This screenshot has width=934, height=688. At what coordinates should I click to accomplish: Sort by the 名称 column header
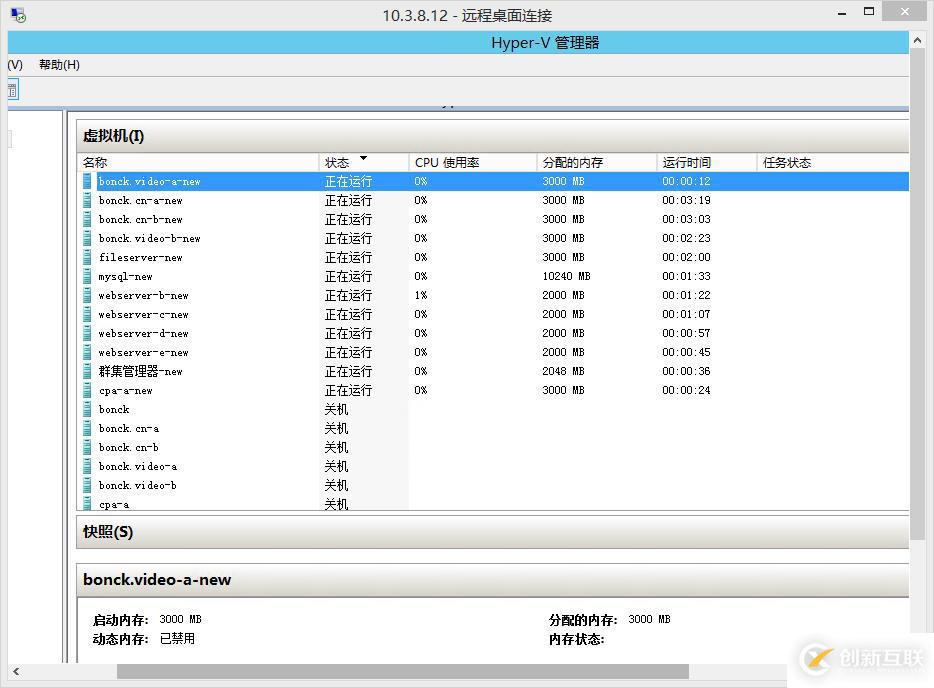[198, 162]
